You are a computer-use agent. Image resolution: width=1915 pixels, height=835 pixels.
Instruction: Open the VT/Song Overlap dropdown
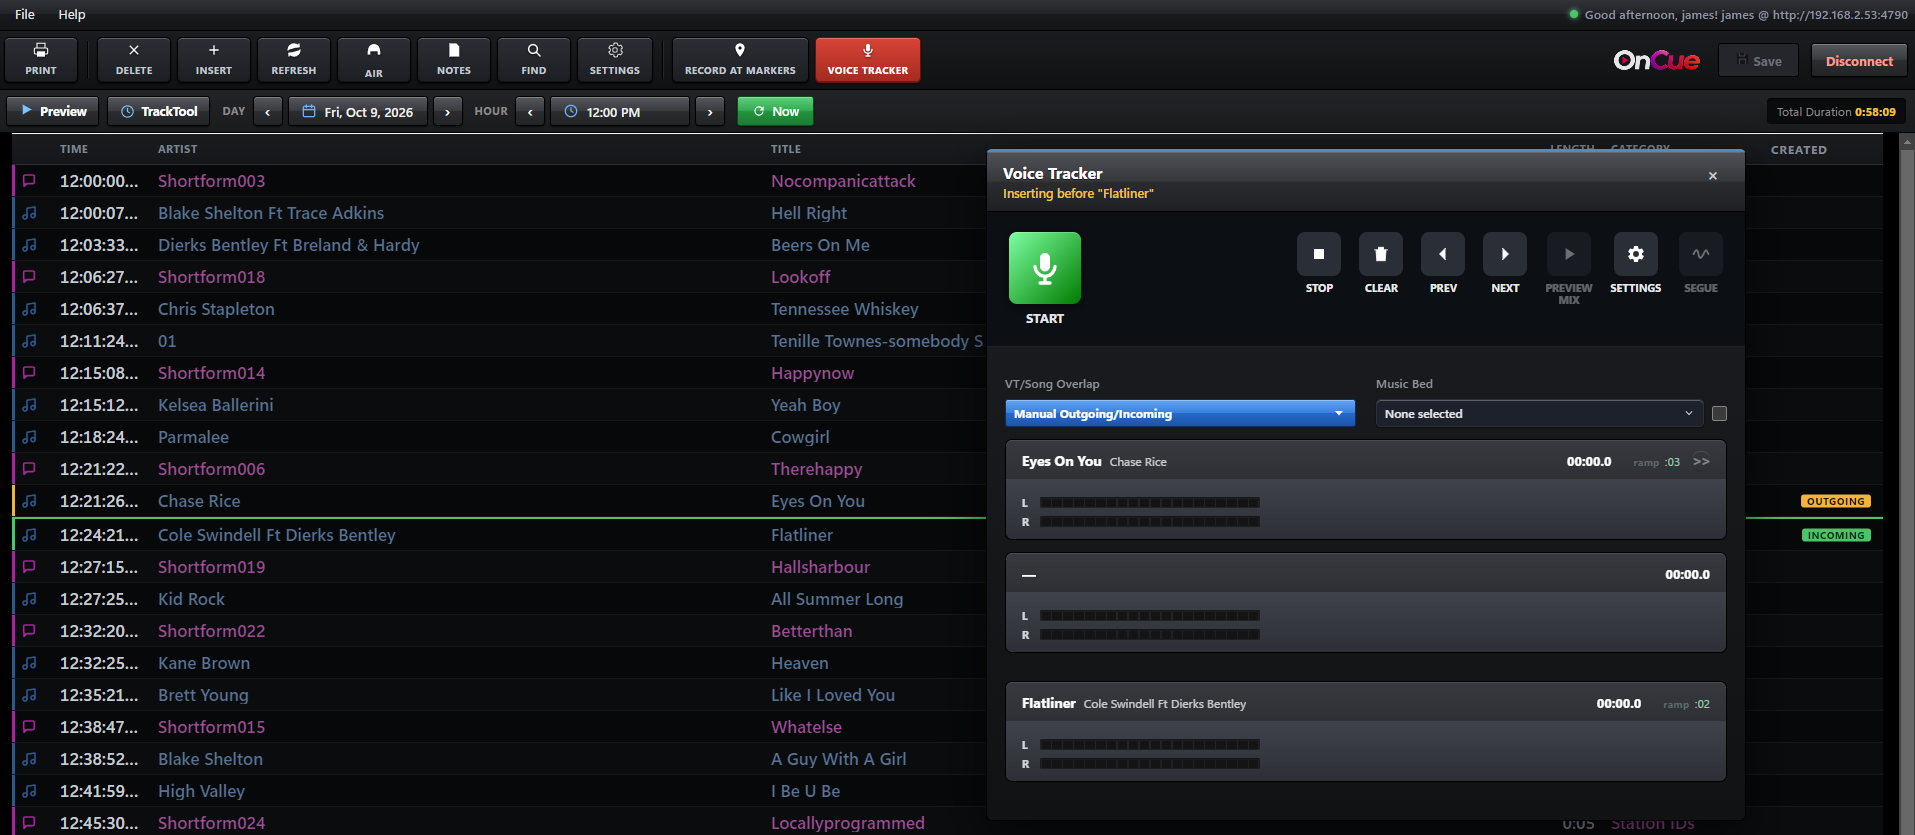pyautogui.click(x=1180, y=413)
